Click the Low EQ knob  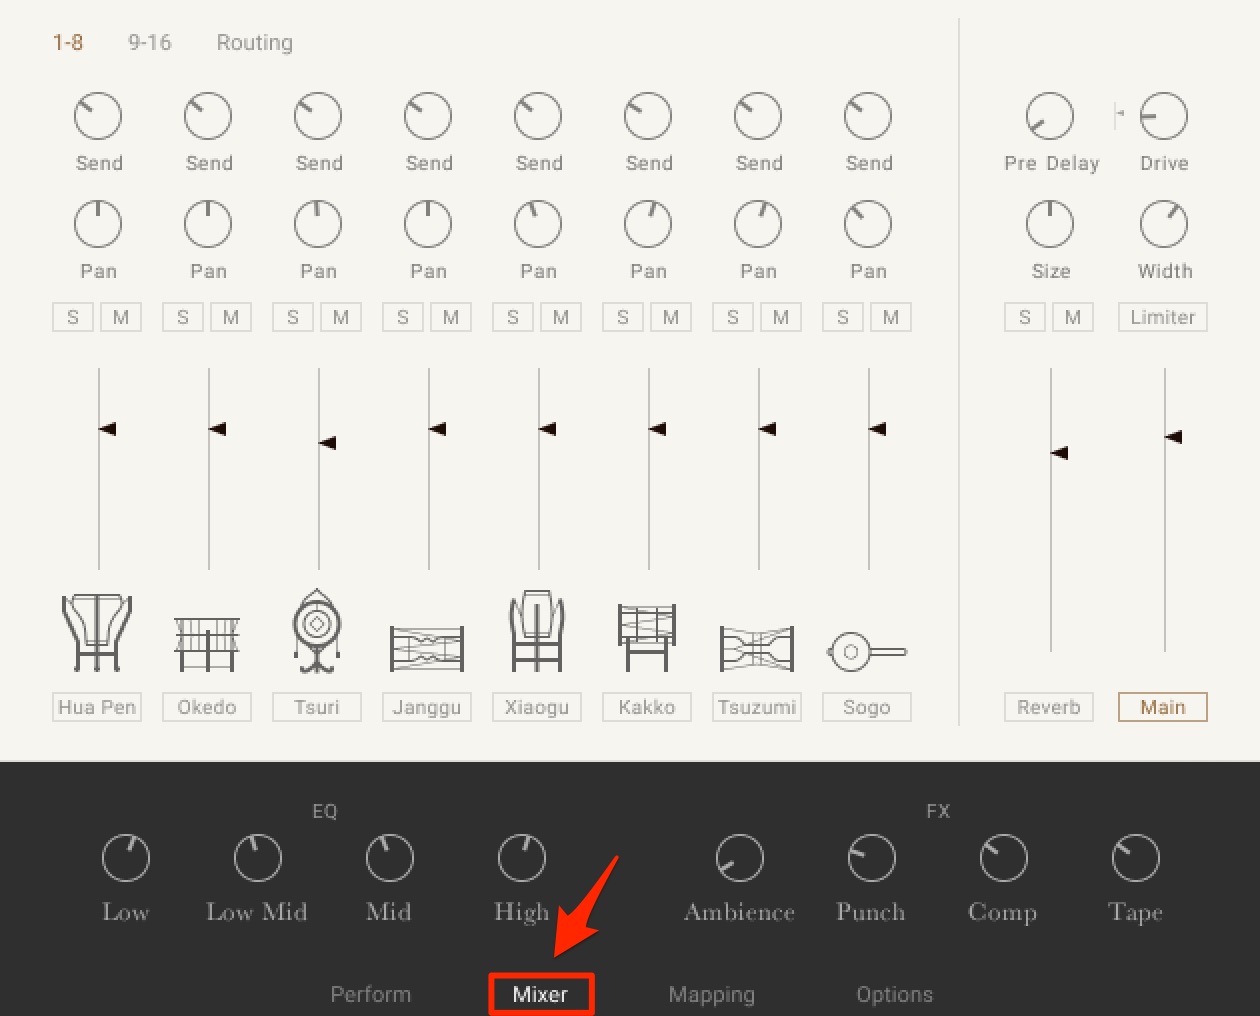click(x=126, y=858)
